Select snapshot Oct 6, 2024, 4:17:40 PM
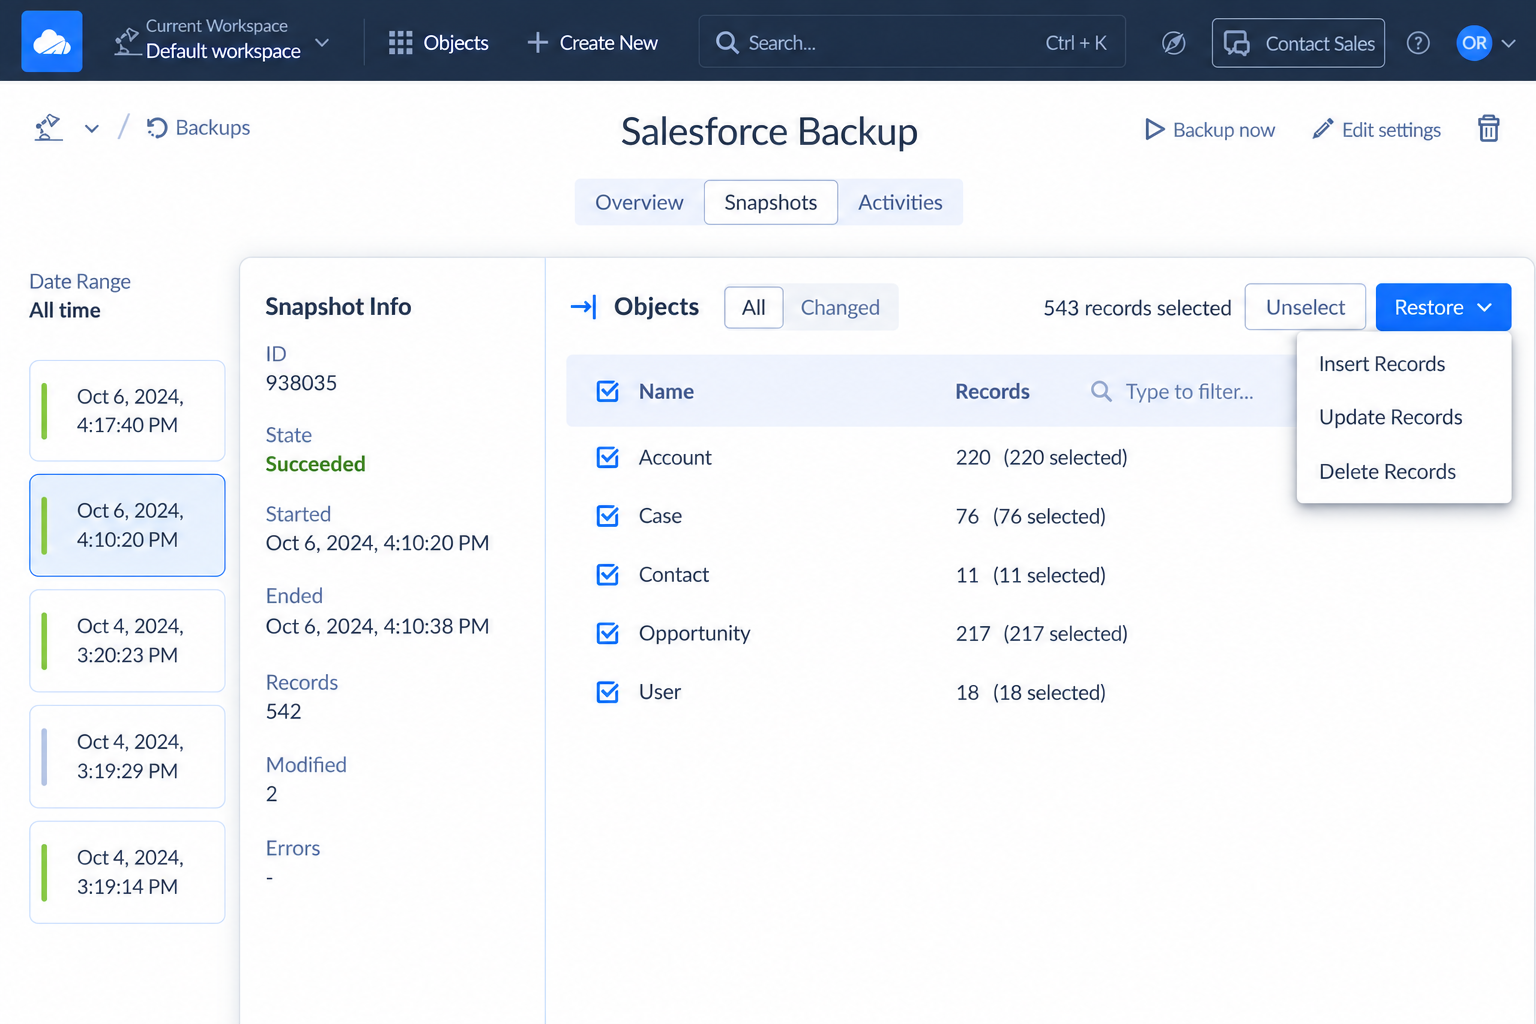 tap(127, 410)
